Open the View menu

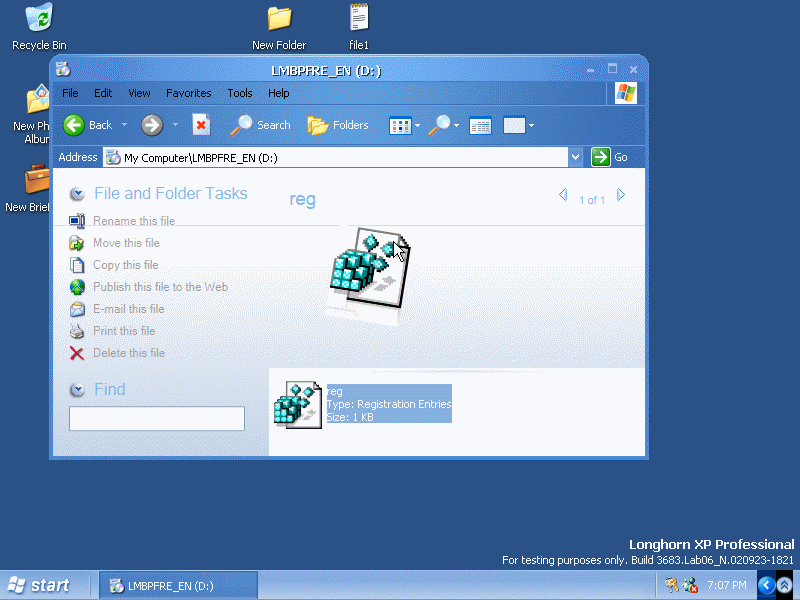click(139, 93)
